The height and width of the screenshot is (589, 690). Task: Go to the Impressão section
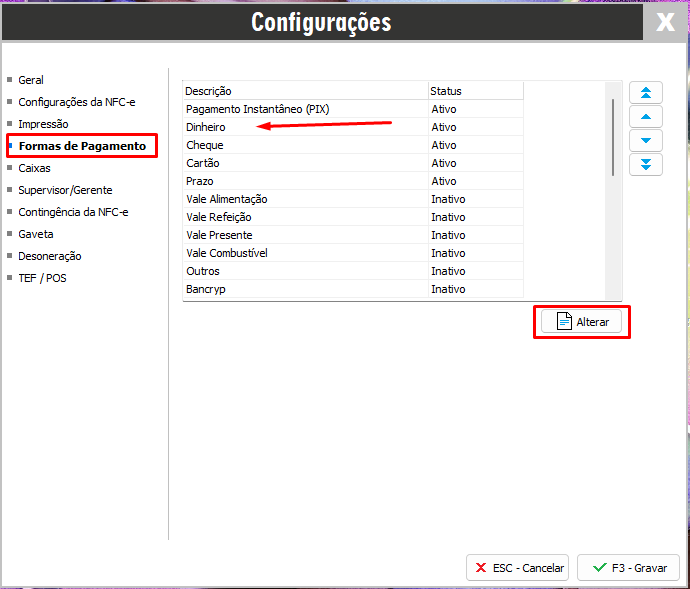pos(43,124)
